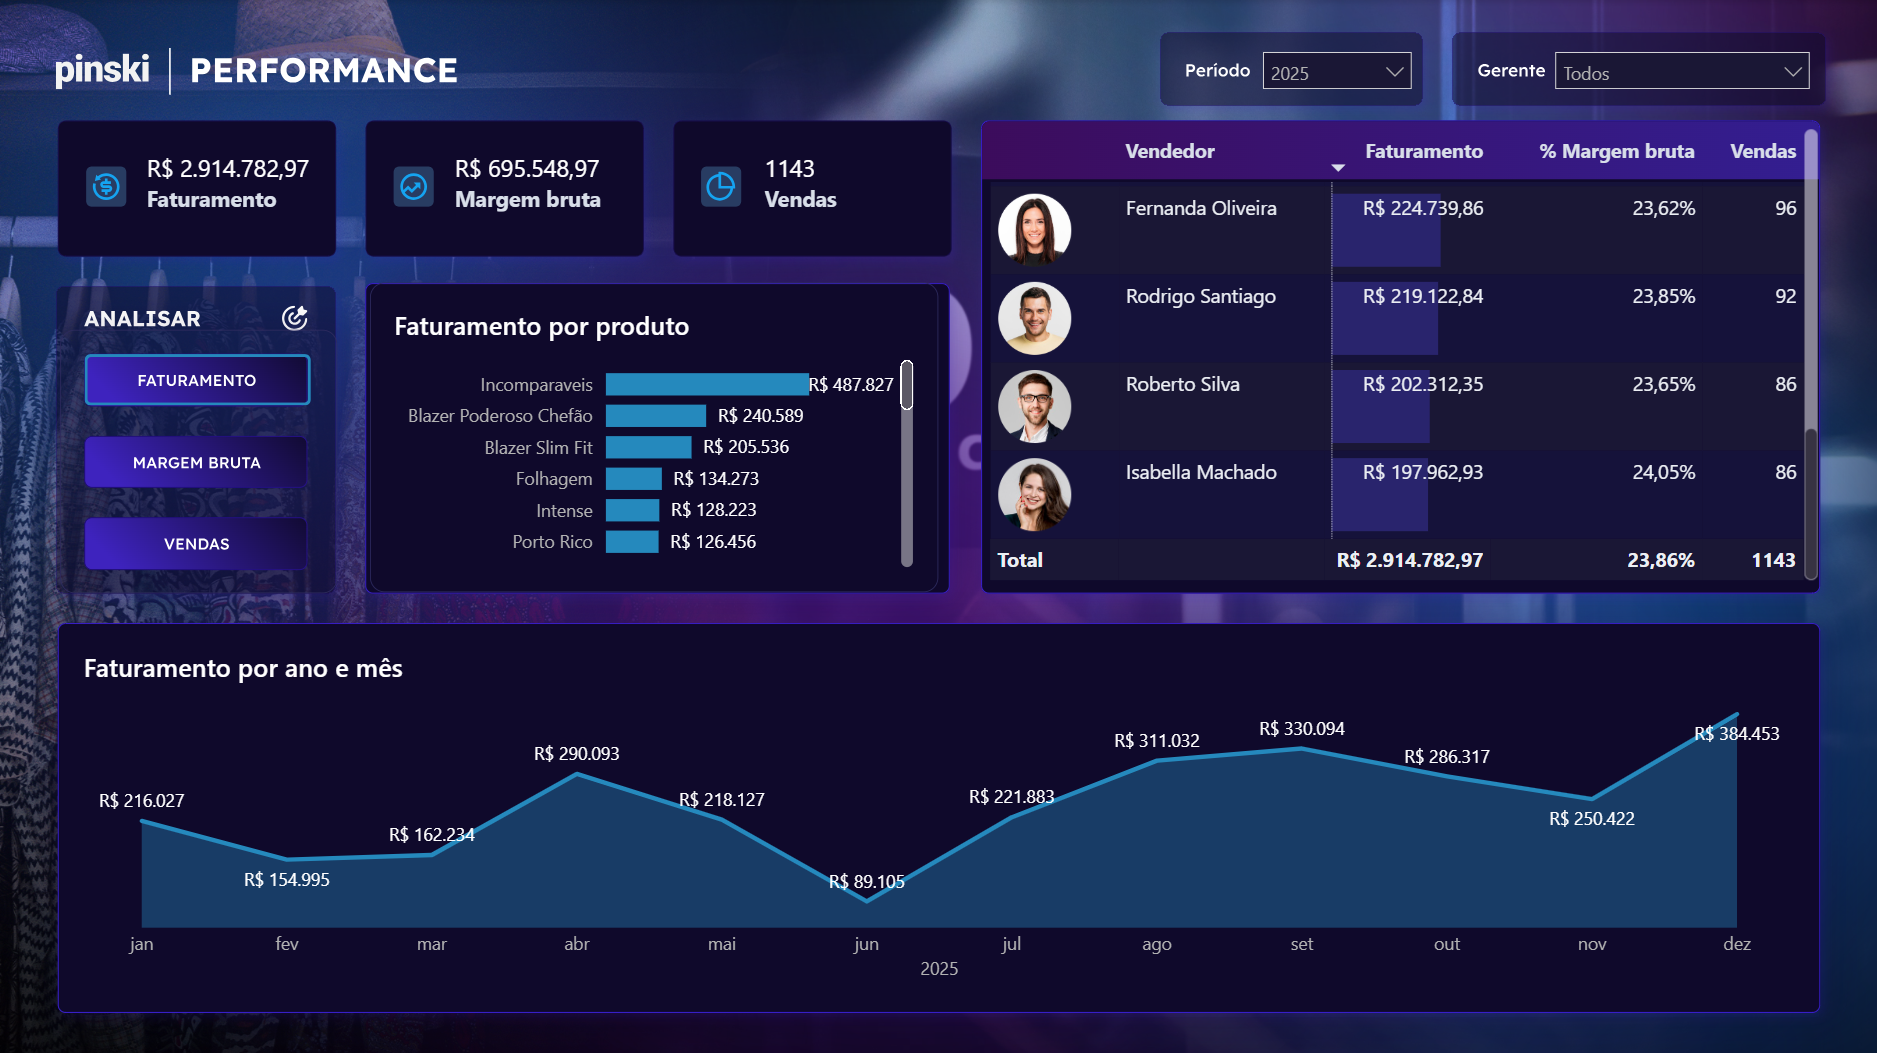Click the clock icon on the Vendas card

pos(723,187)
